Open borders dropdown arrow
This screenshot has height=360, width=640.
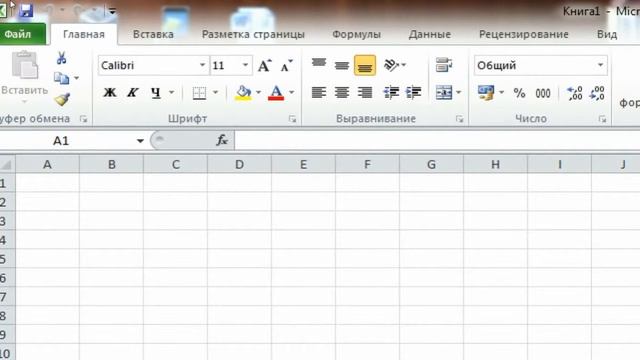tap(215, 93)
